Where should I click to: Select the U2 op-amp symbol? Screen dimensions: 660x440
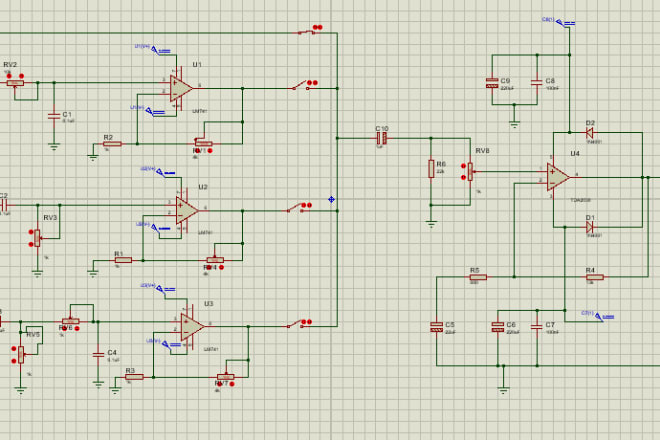(187, 211)
